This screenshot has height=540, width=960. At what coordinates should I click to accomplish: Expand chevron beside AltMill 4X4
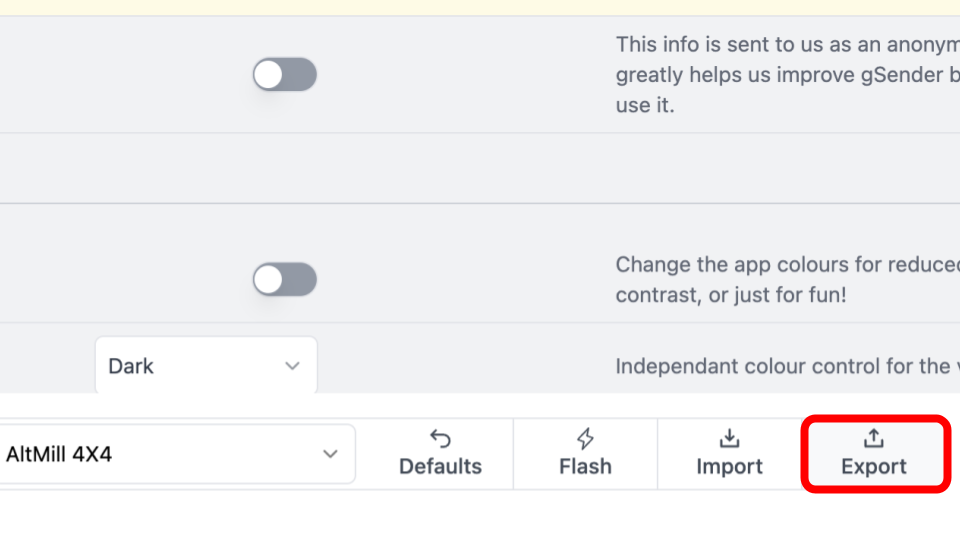(x=330, y=454)
